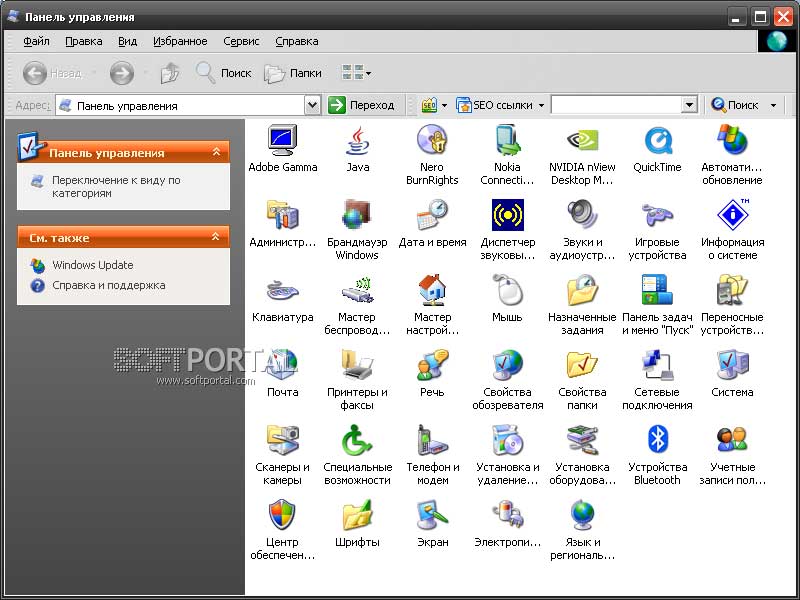Image resolution: width=800 pixels, height=600 pixels.
Task: Open the views dropdown button
Action: (x=356, y=73)
